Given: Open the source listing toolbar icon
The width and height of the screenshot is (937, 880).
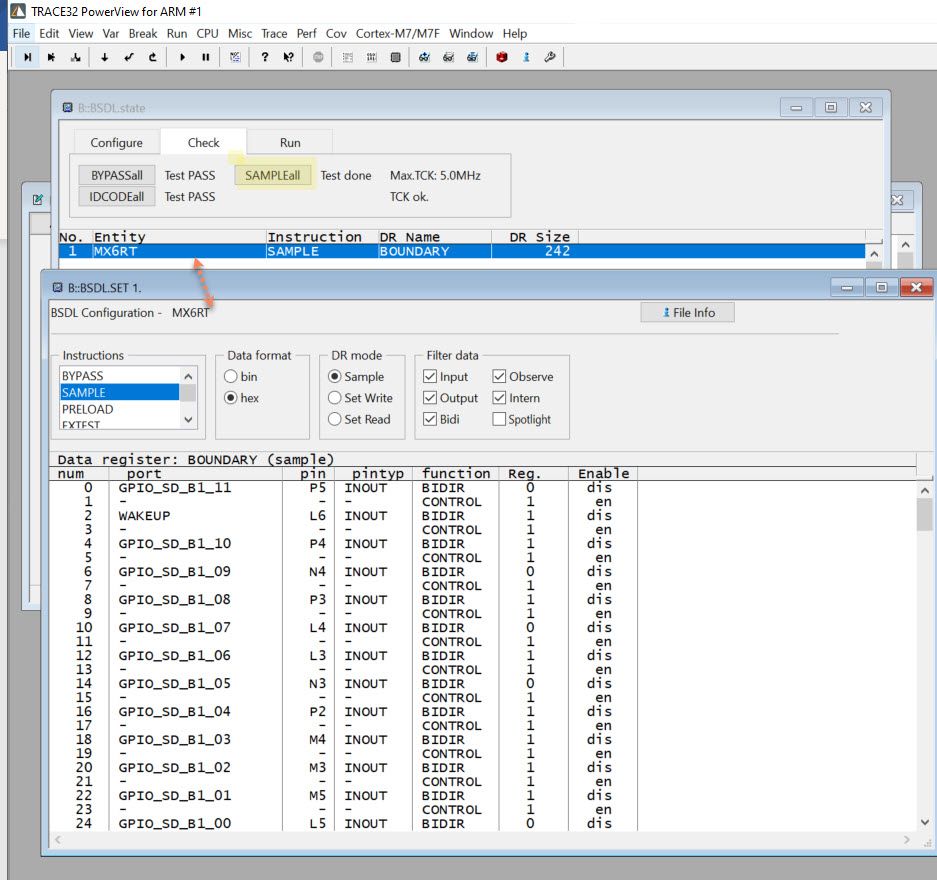Looking at the screenshot, I should pyautogui.click(x=348, y=57).
